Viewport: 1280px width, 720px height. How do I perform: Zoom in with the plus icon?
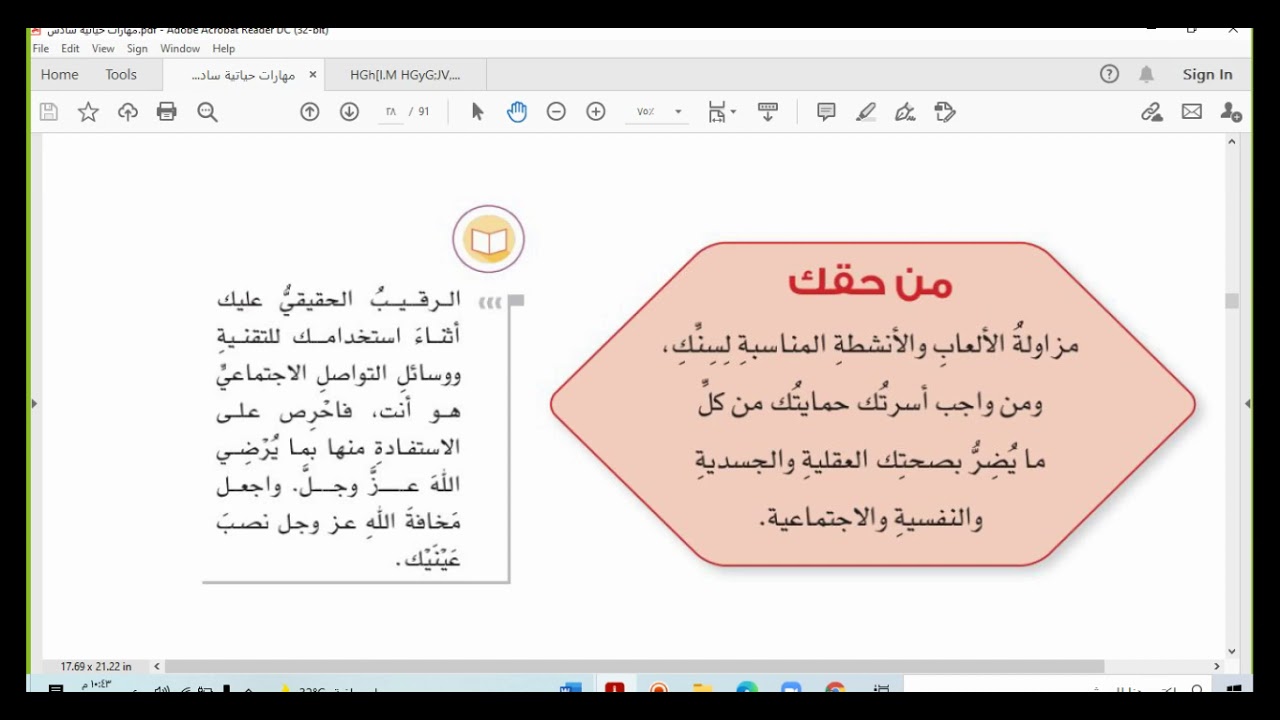coord(596,112)
